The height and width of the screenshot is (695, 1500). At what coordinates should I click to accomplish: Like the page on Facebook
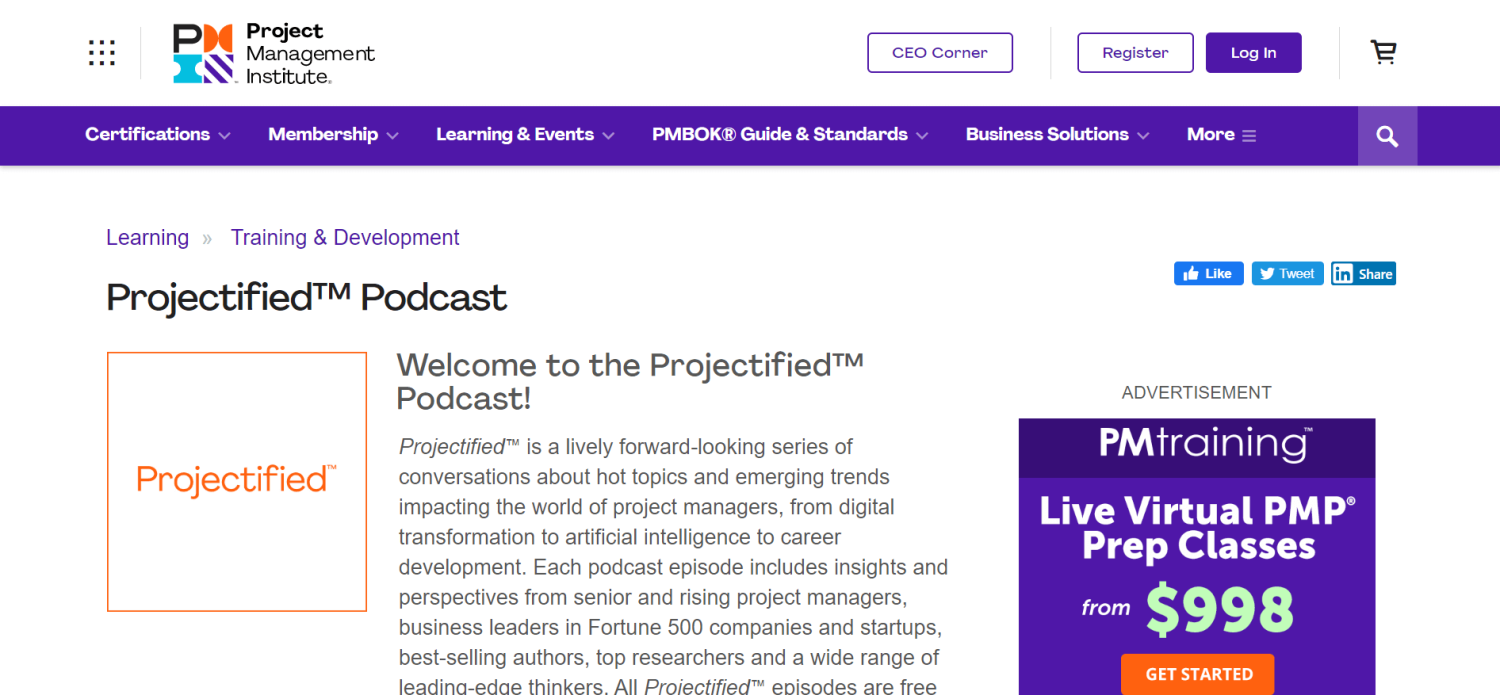click(x=1208, y=274)
